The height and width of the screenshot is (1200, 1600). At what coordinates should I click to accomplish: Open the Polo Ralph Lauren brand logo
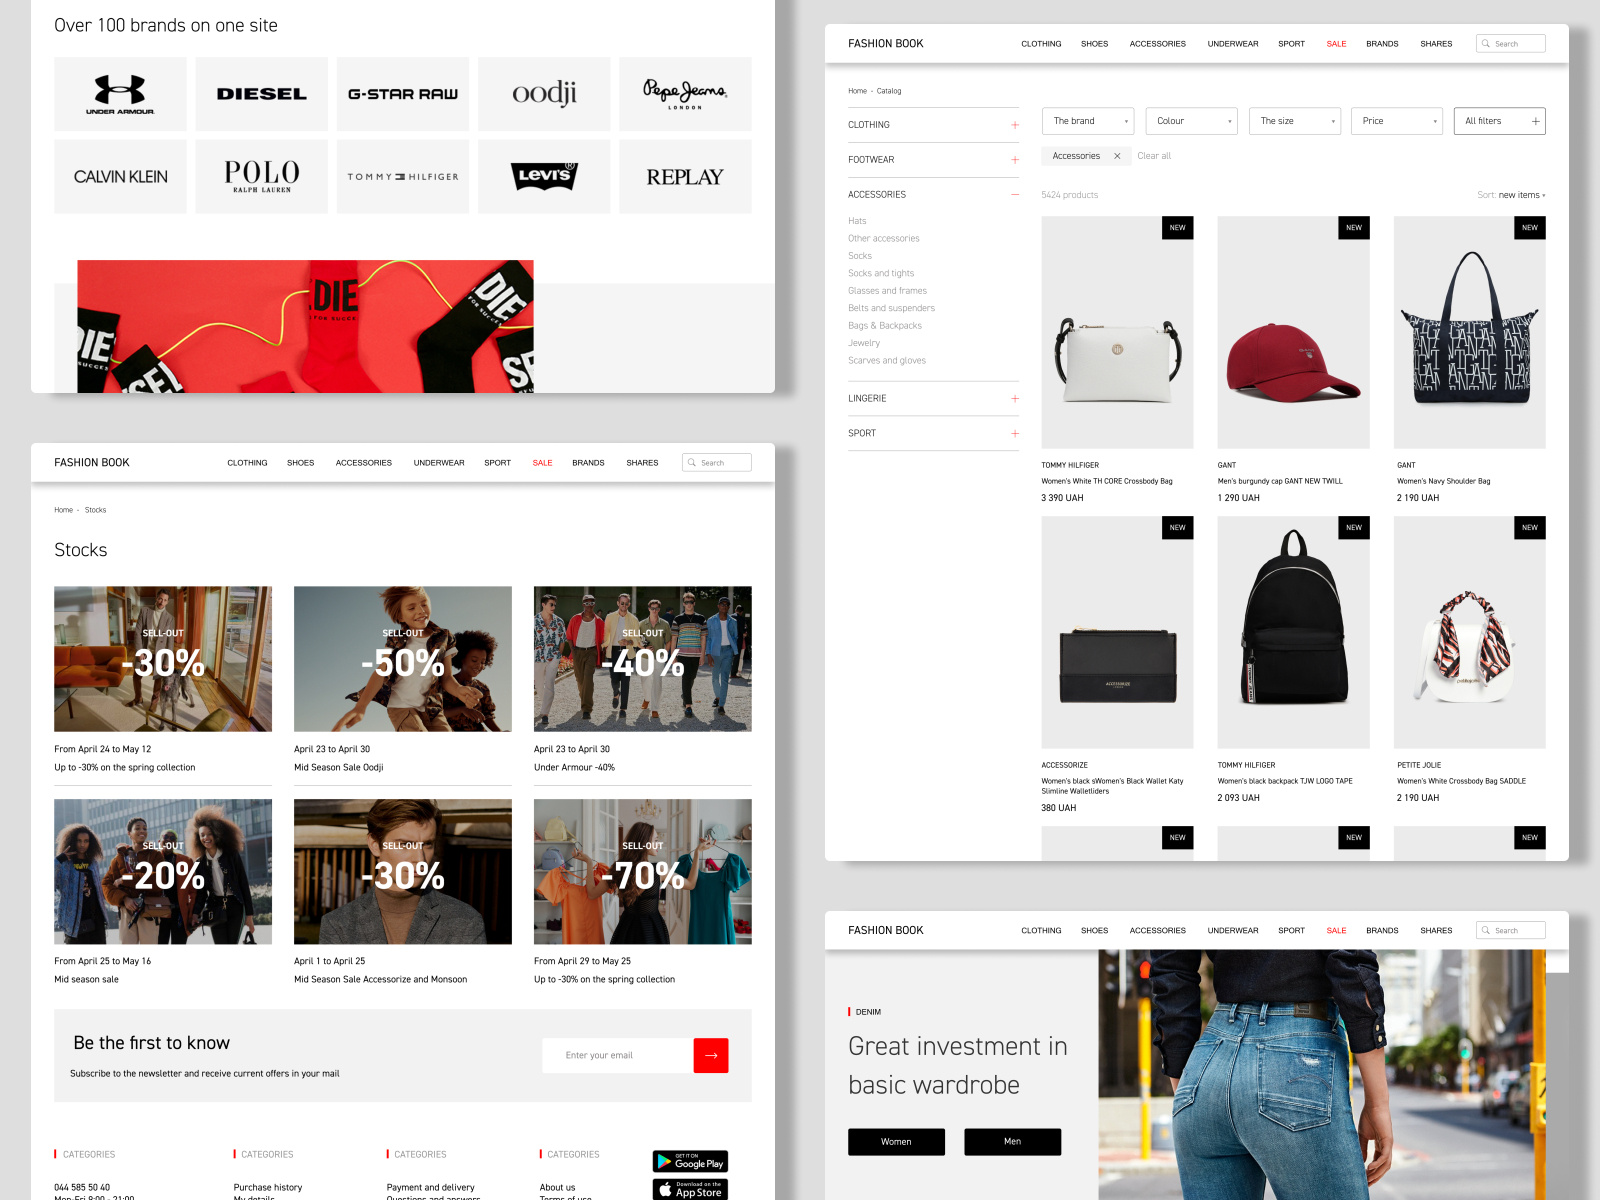(x=261, y=176)
